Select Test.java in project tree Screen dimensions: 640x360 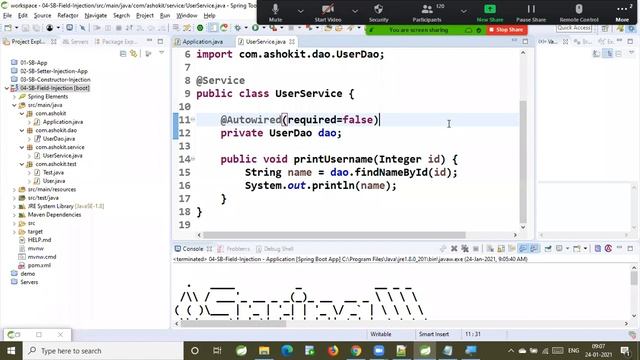click(53, 173)
